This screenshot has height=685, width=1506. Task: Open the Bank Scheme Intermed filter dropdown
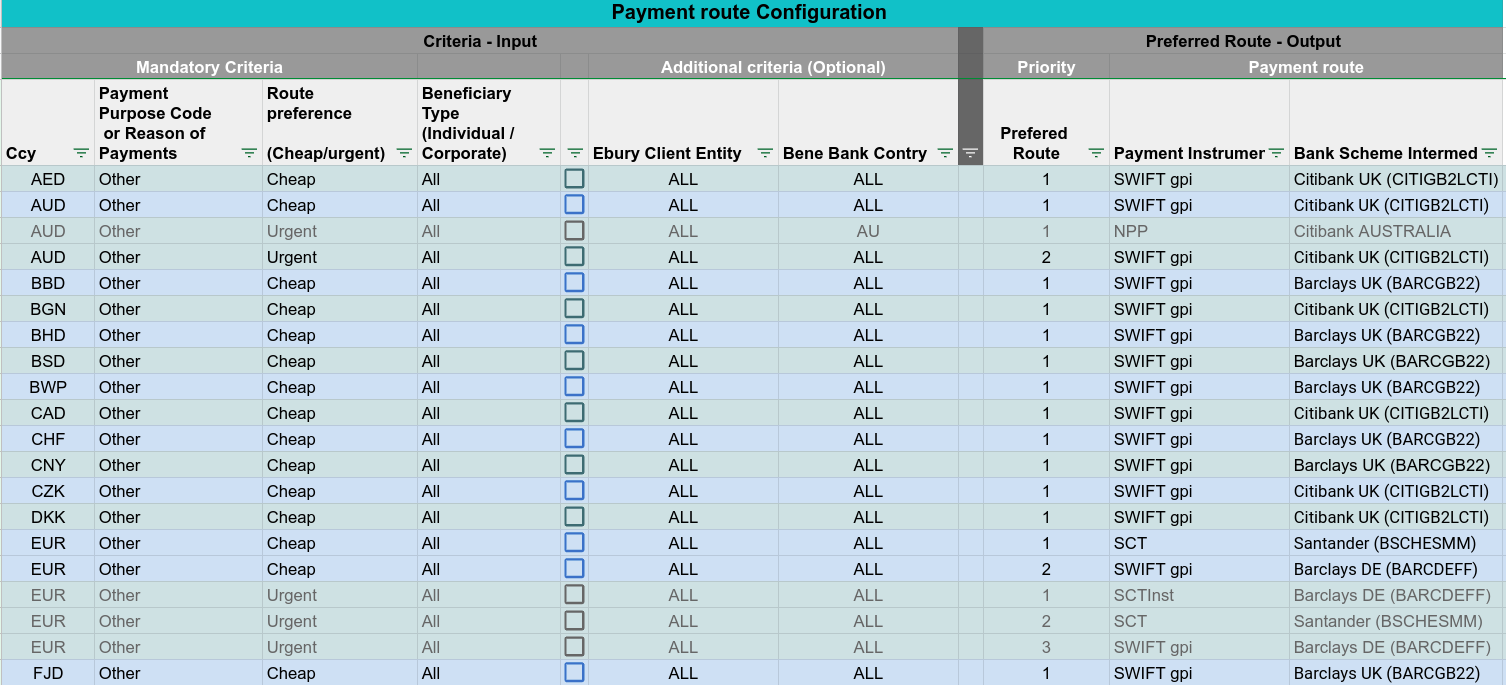click(x=1489, y=153)
